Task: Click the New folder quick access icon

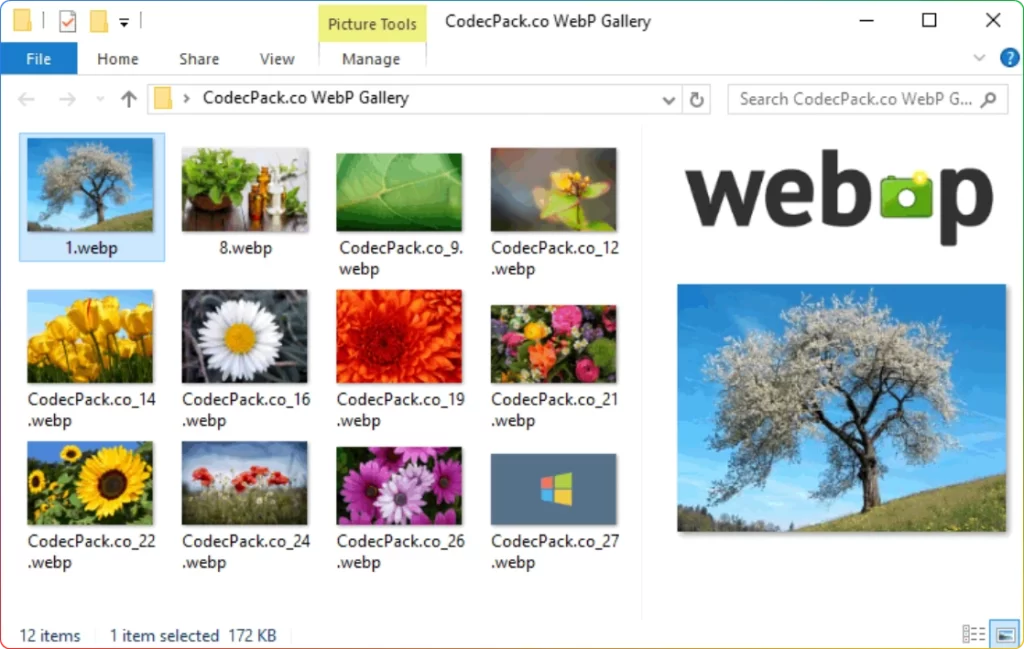Action: [99, 21]
